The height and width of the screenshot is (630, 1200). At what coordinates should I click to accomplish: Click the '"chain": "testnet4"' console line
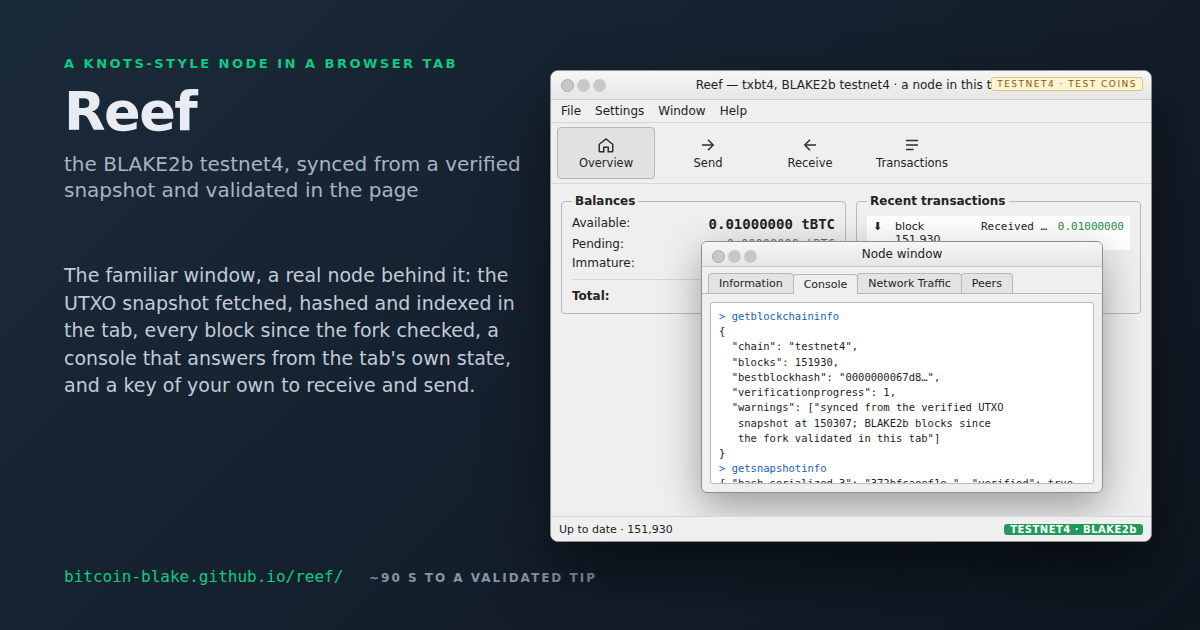pos(795,346)
